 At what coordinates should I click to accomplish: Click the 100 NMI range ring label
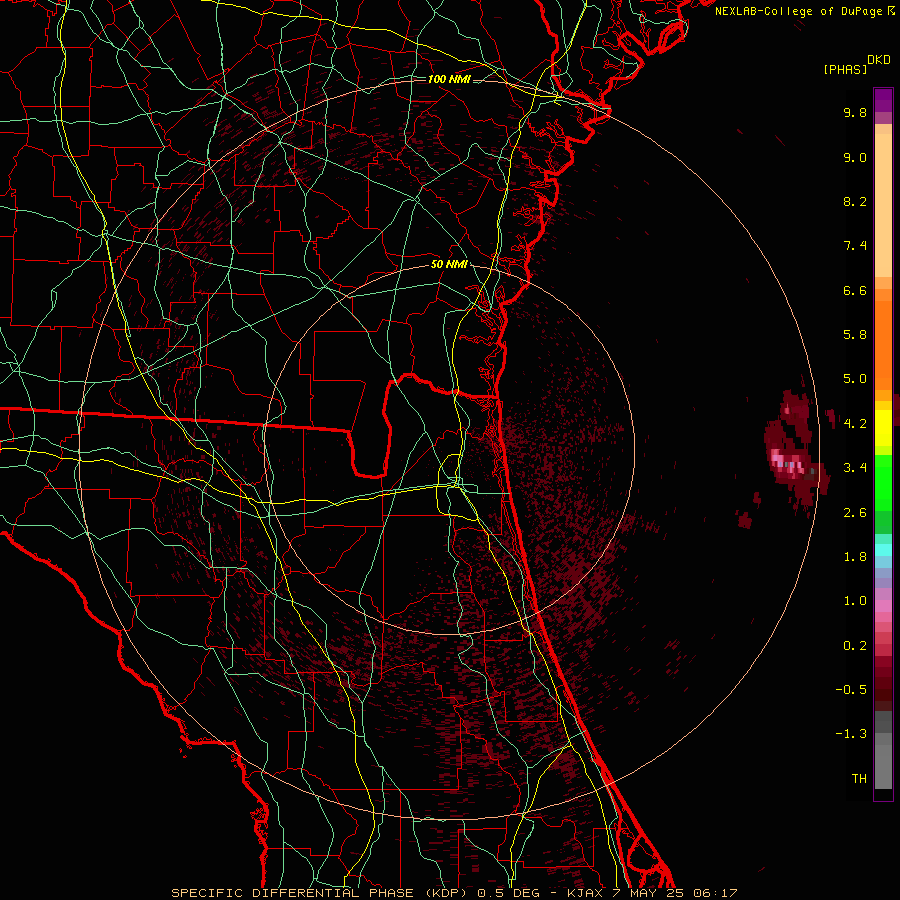point(449,79)
